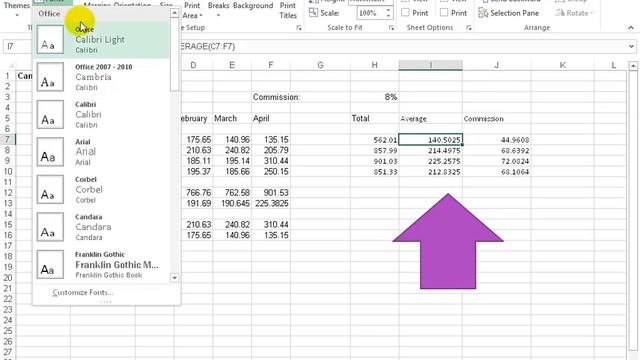This screenshot has width=640, height=360.
Task: Select the cell with 851.33
Action: click(374, 171)
